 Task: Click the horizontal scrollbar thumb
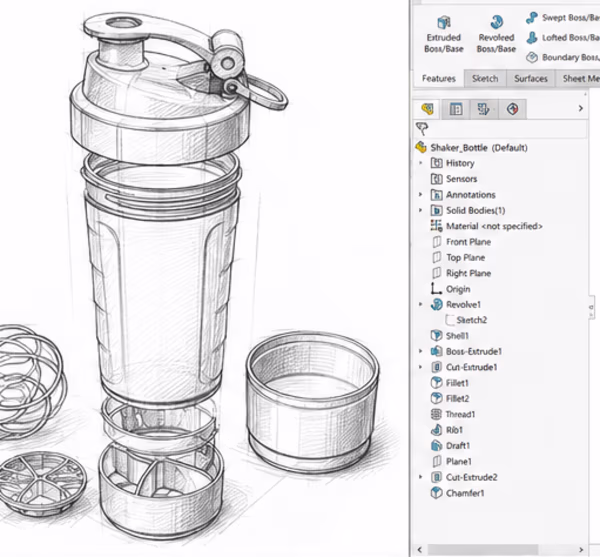483,550
